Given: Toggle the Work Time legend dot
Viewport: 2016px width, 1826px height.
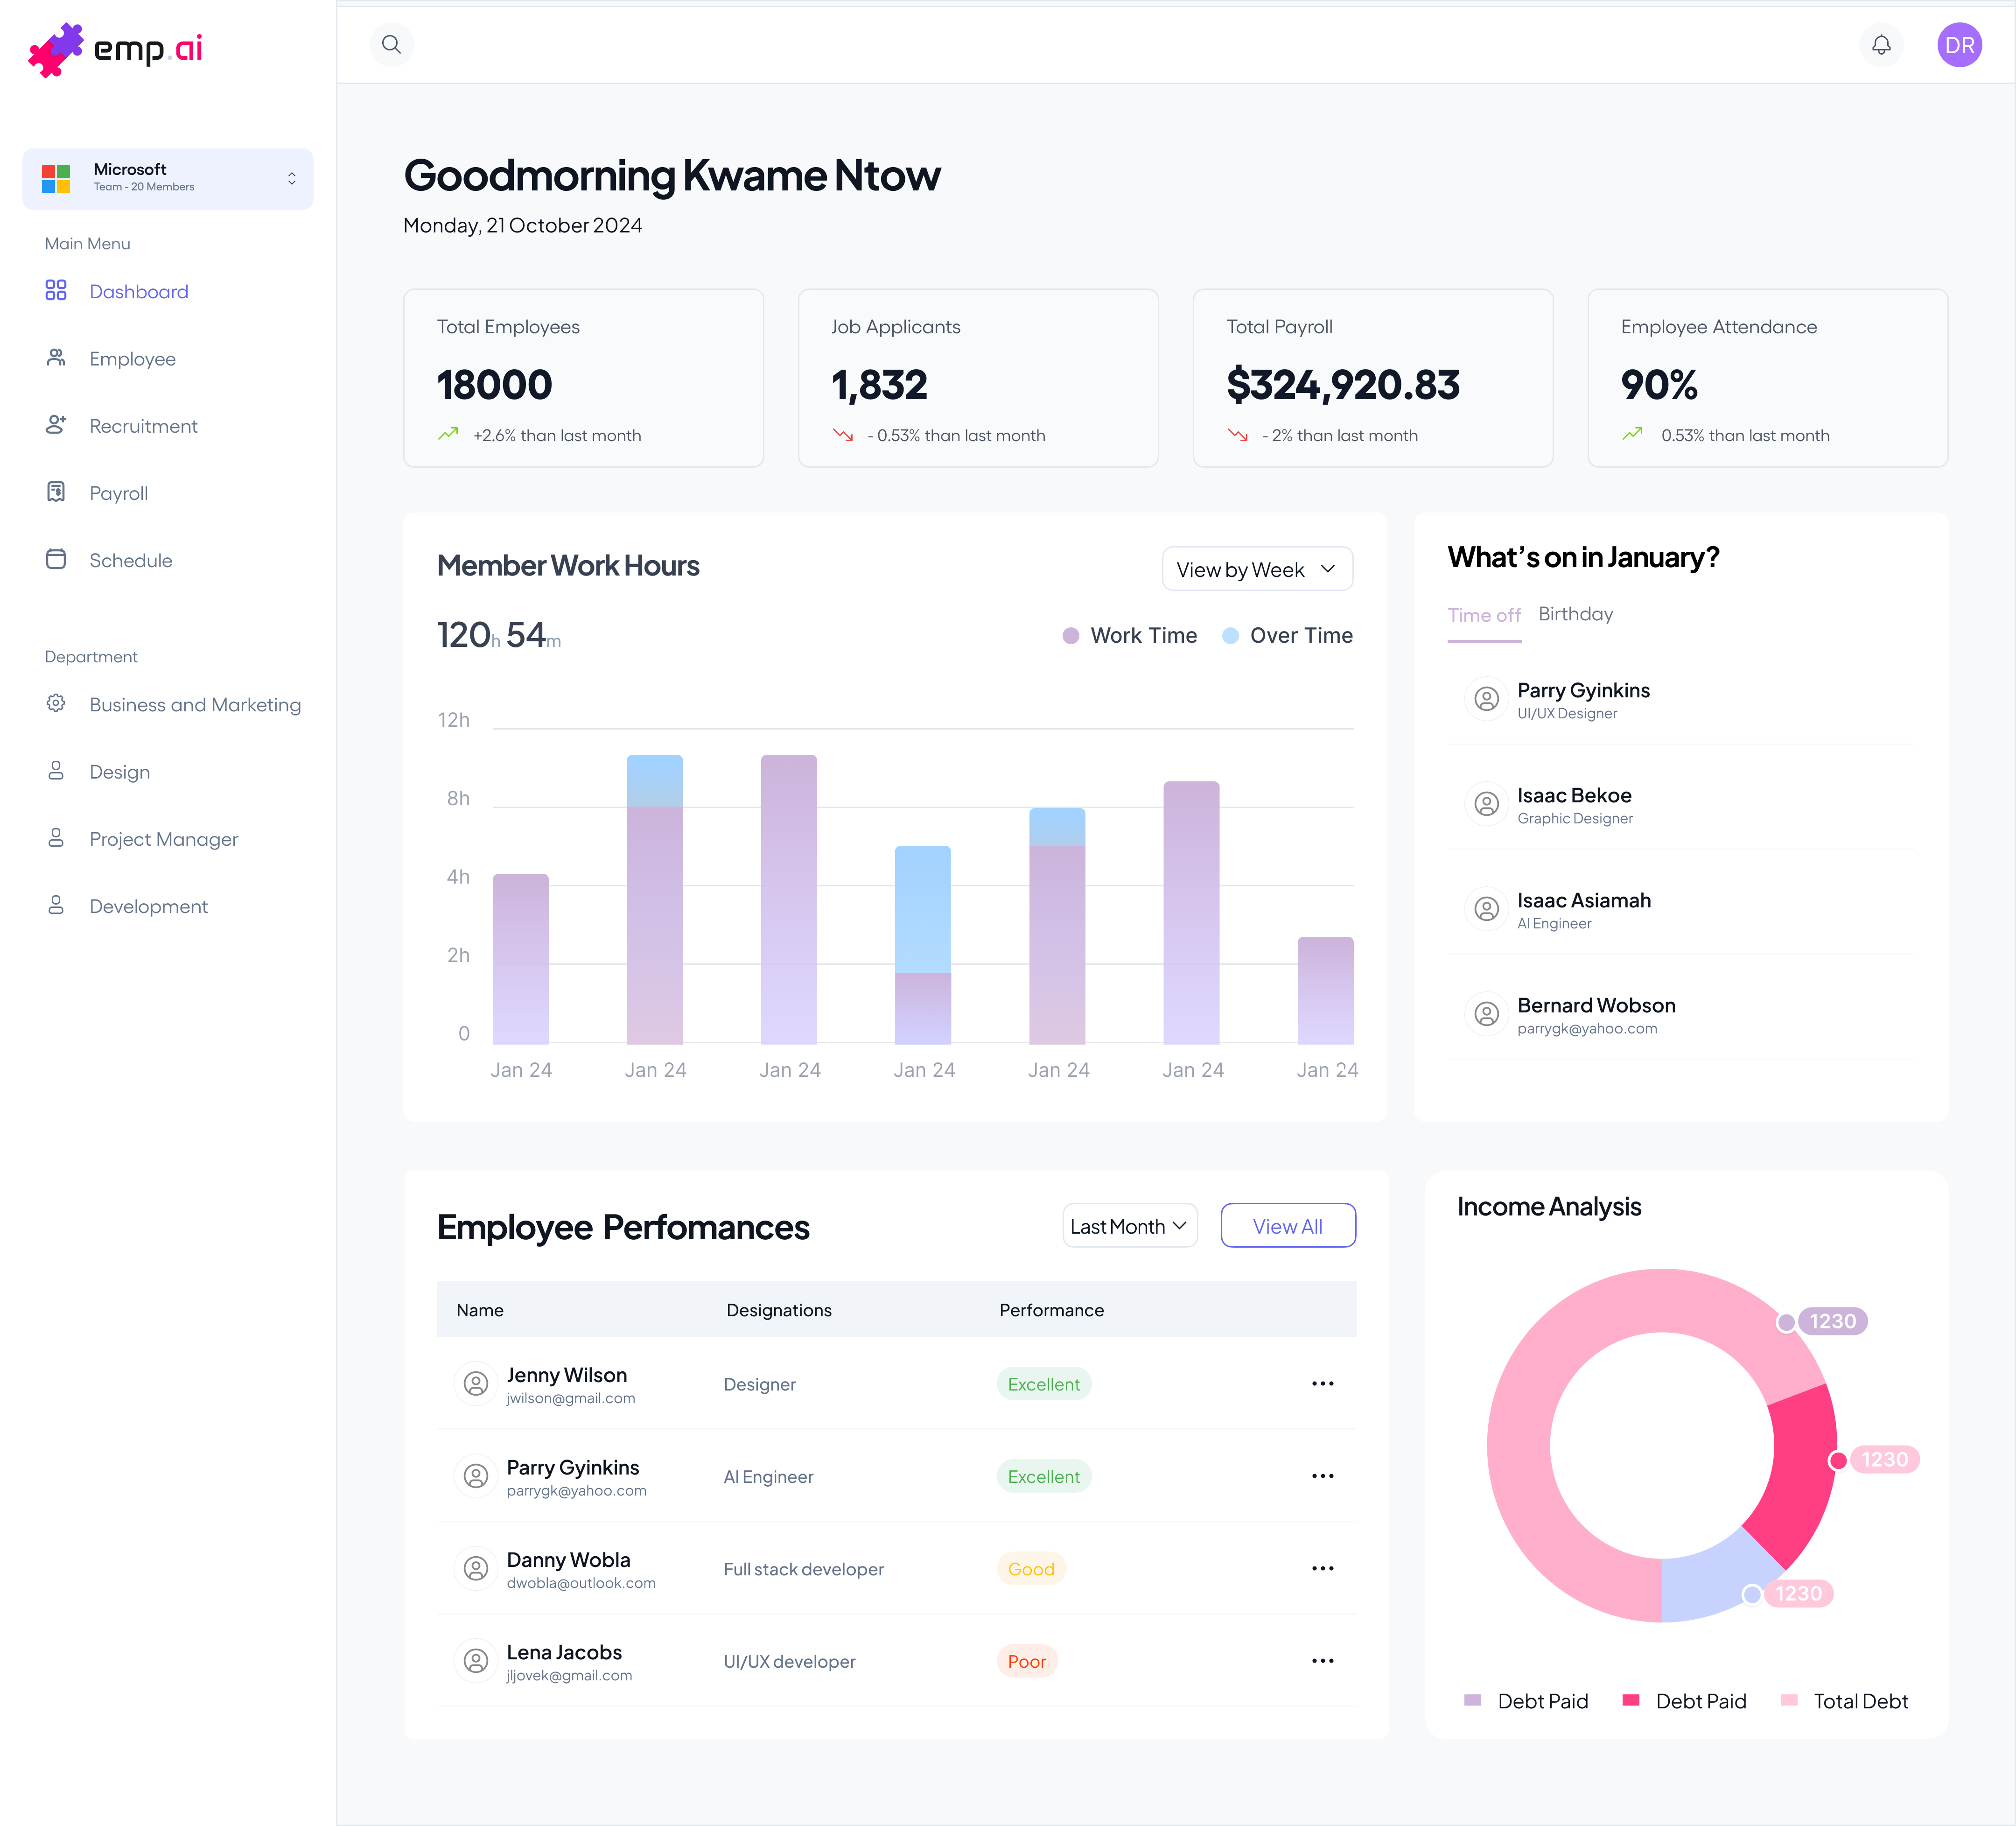Looking at the screenshot, I should tap(1070, 636).
